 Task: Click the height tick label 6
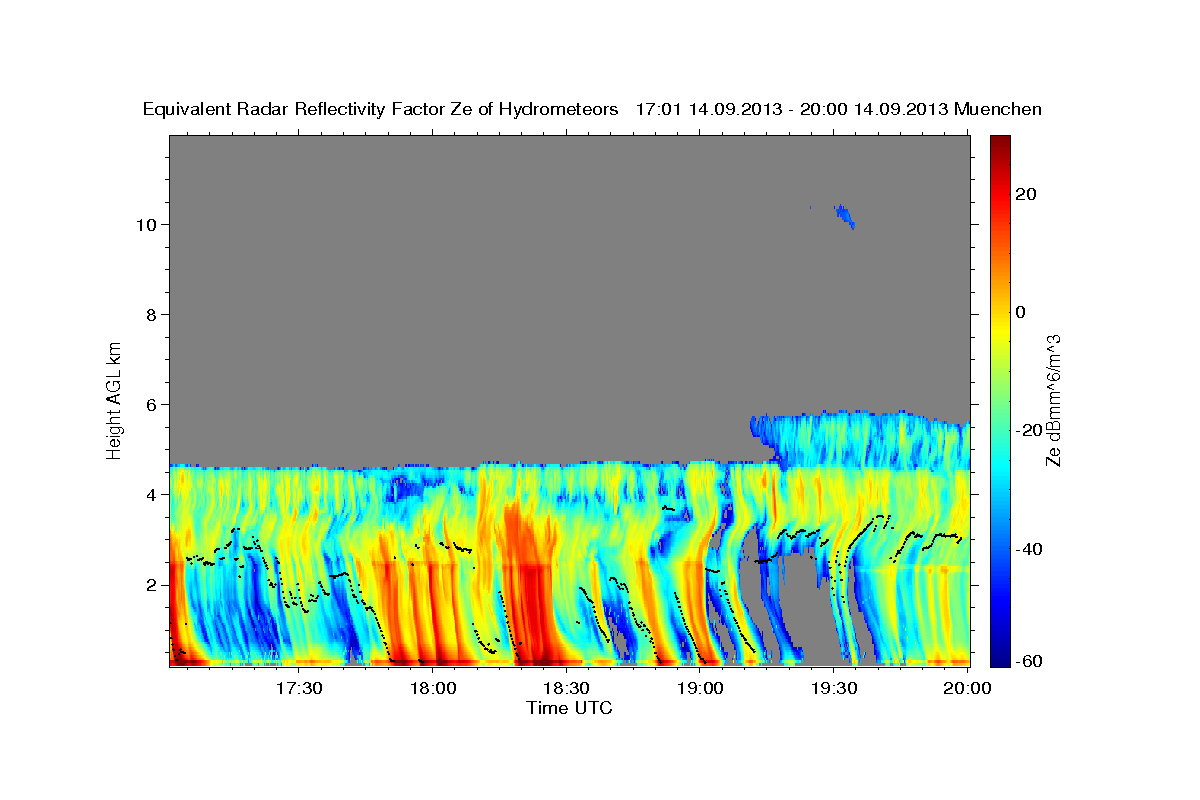151,404
